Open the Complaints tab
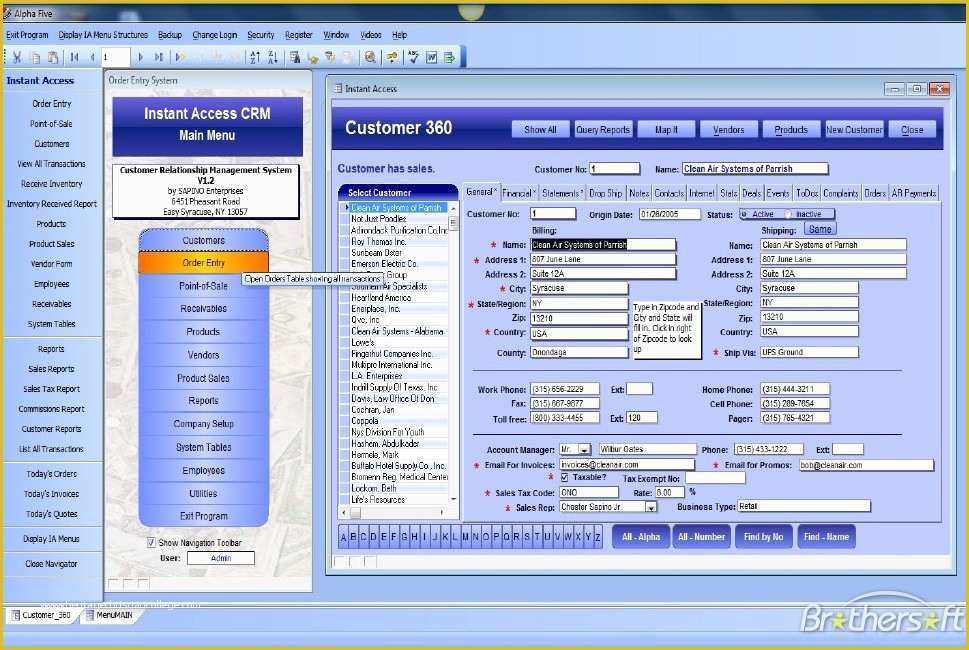969x650 pixels. point(840,193)
